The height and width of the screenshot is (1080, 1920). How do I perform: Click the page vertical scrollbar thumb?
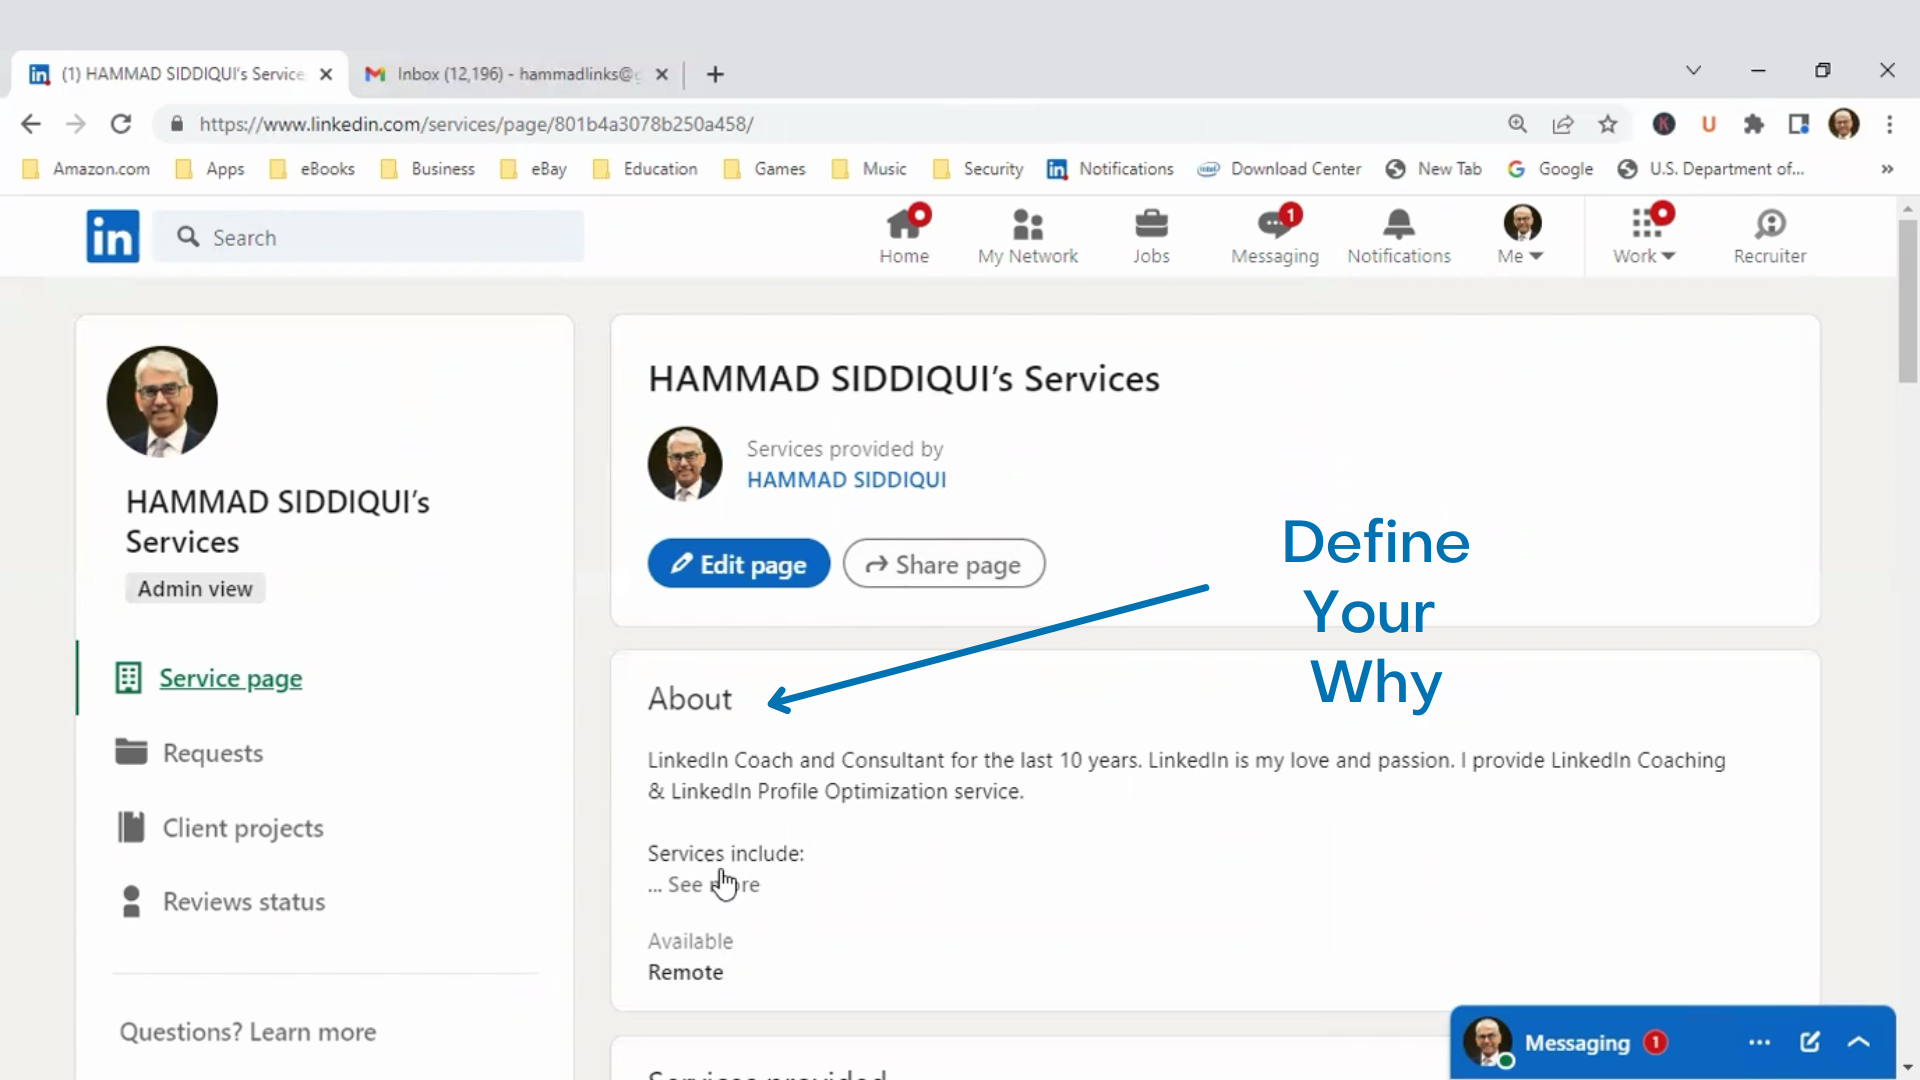click(x=1908, y=300)
